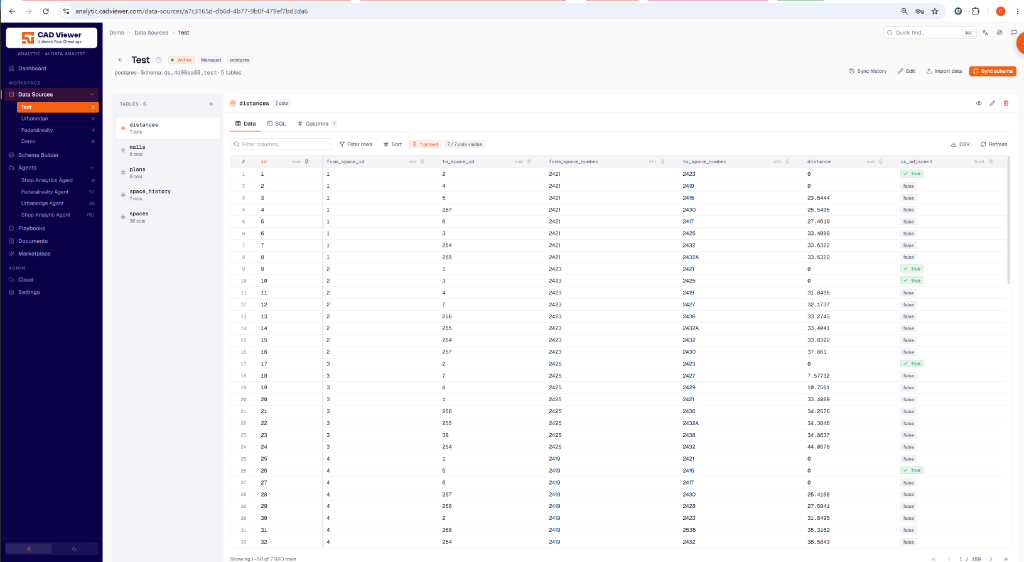
Task: Click the Demo breadcrumb link
Action: 117,33
